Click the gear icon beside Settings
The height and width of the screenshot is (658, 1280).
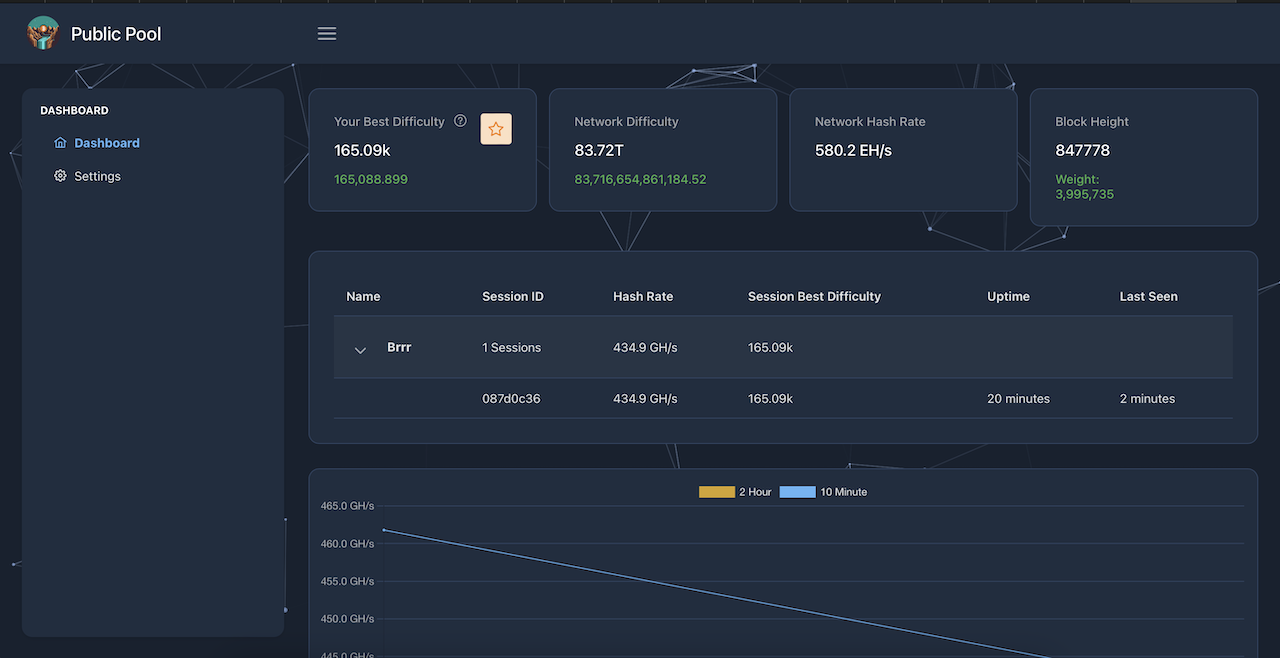(60, 176)
